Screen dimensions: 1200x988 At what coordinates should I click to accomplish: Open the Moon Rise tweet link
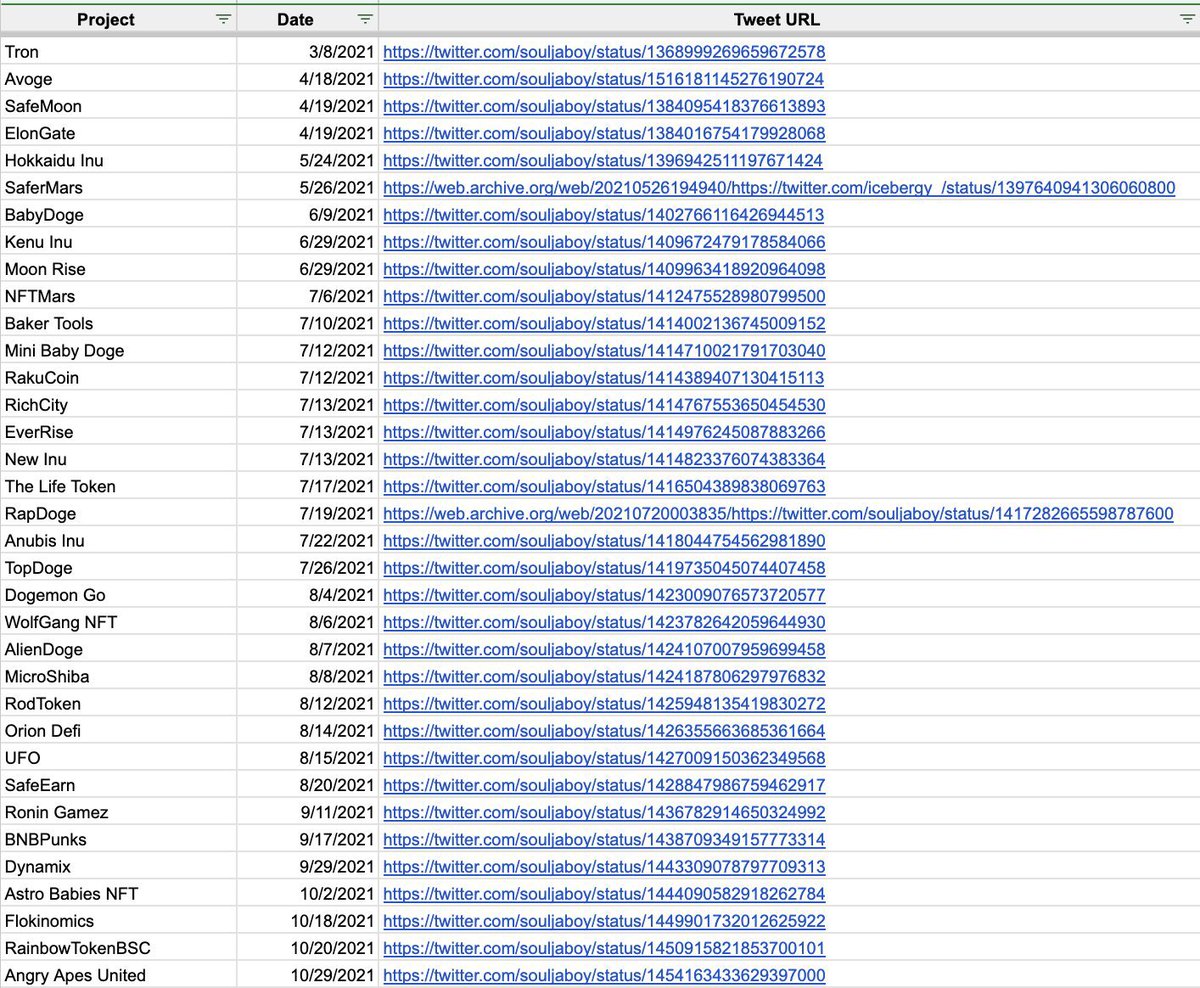click(604, 269)
